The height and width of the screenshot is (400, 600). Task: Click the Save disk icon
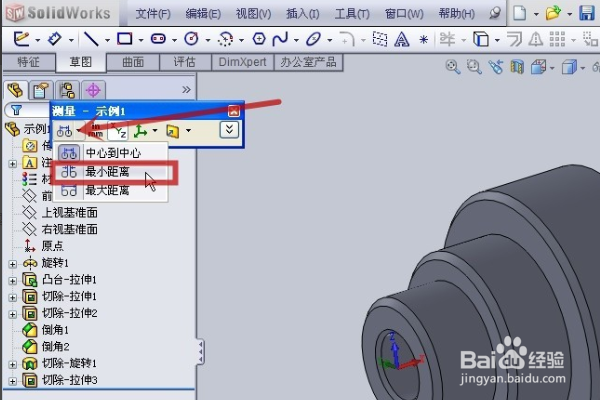(x=587, y=13)
